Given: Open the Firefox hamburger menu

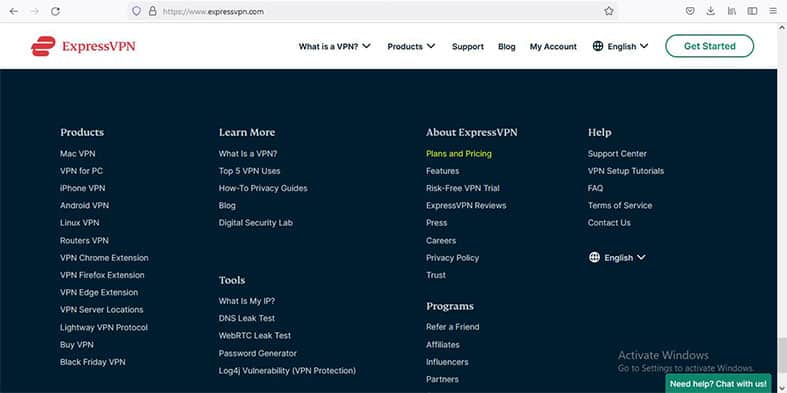Looking at the screenshot, I should coord(773,11).
